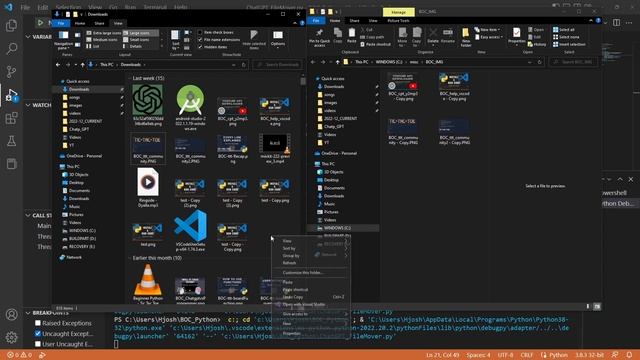Click Back arrow in Downloads window

[58, 64]
